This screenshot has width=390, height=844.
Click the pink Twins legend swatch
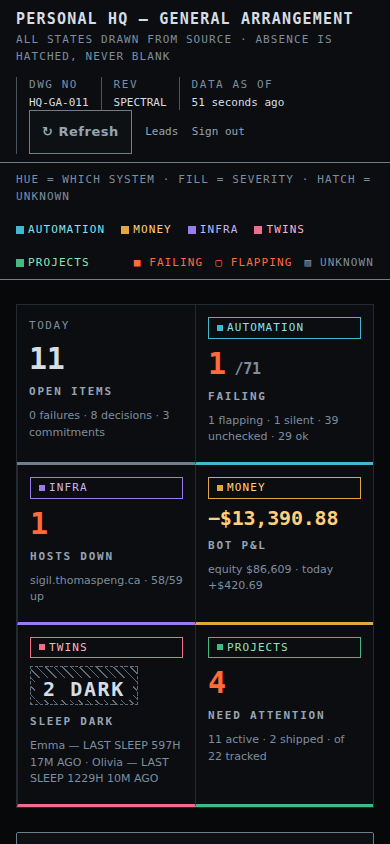pos(258,230)
